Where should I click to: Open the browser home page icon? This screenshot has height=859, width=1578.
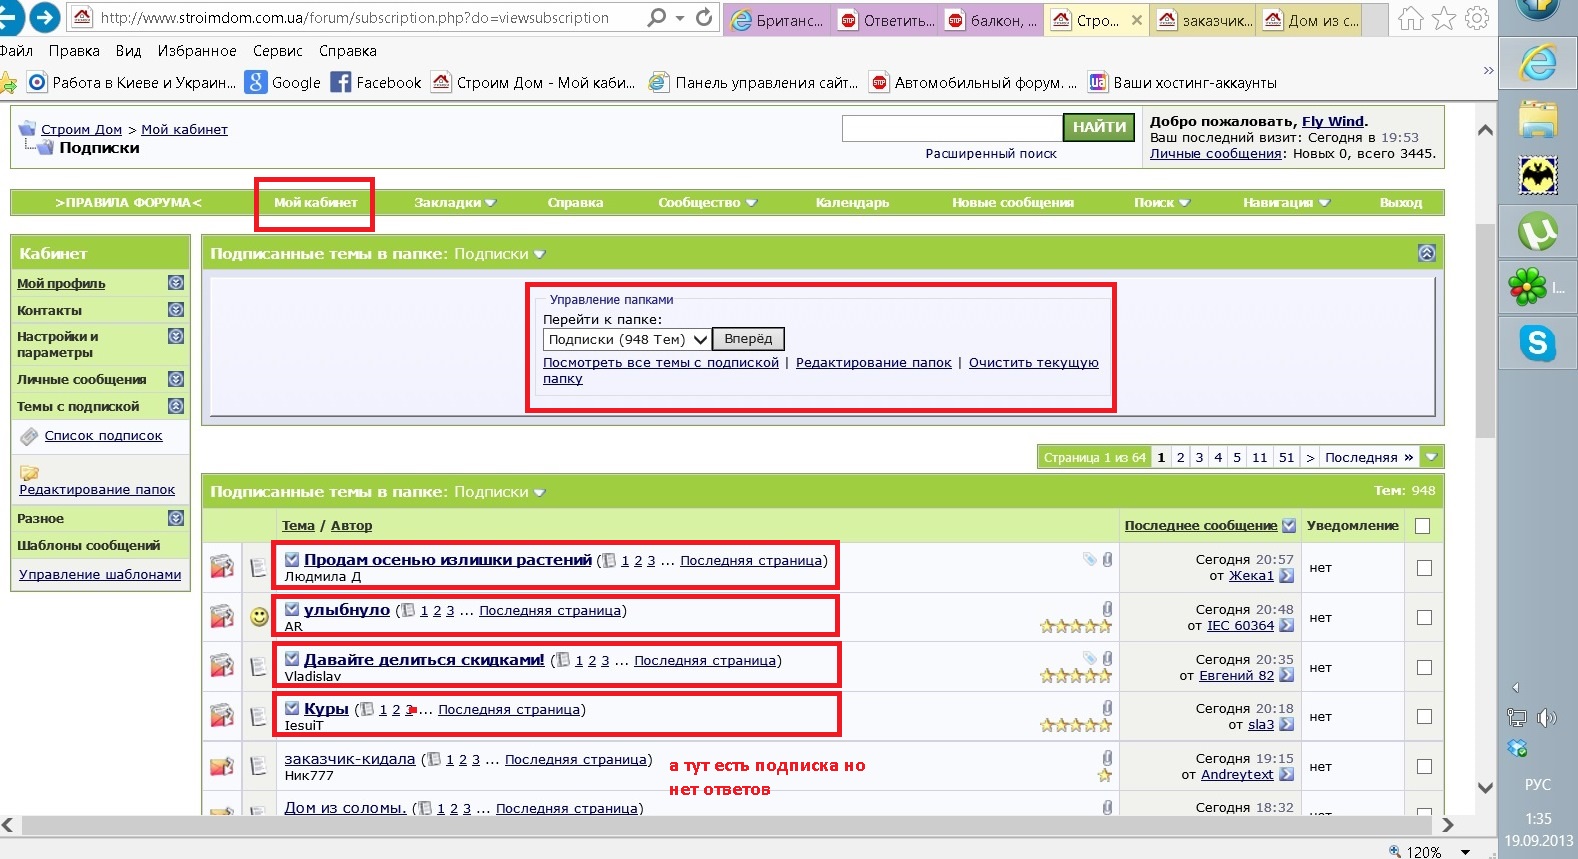tap(1410, 19)
